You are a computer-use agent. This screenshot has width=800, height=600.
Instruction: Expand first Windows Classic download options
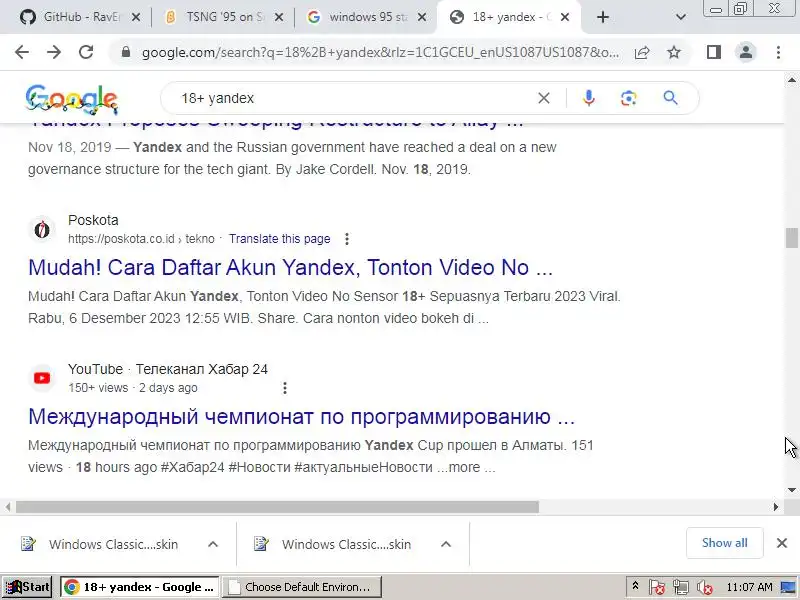[x=213, y=544]
